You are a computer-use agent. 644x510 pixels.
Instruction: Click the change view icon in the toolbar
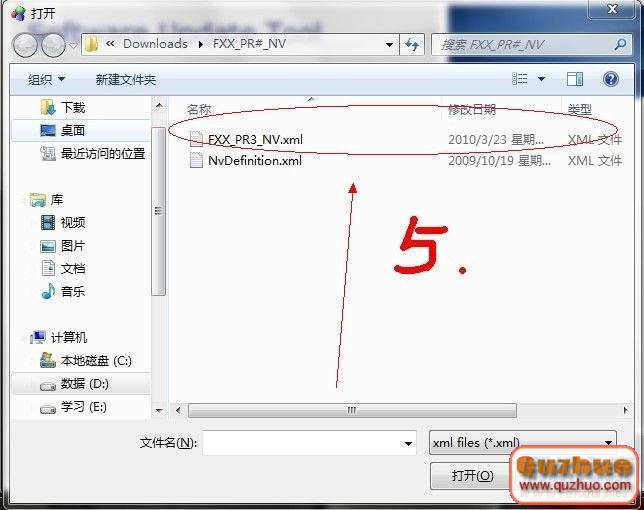click(x=520, y=78)
